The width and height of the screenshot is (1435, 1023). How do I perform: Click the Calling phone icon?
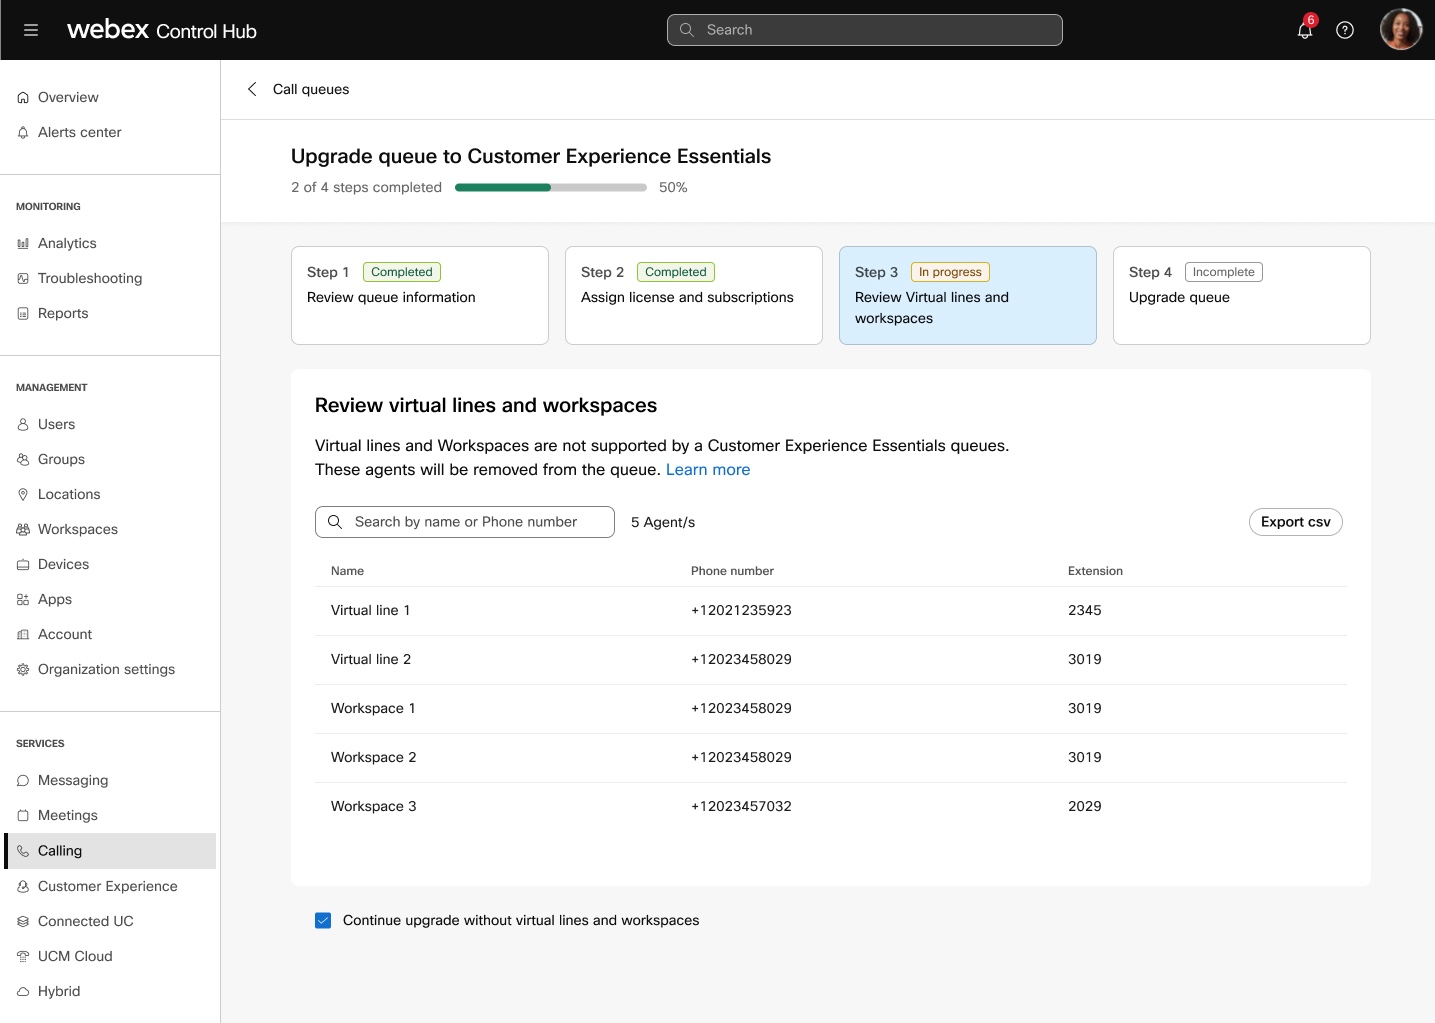tap(23, 851)
